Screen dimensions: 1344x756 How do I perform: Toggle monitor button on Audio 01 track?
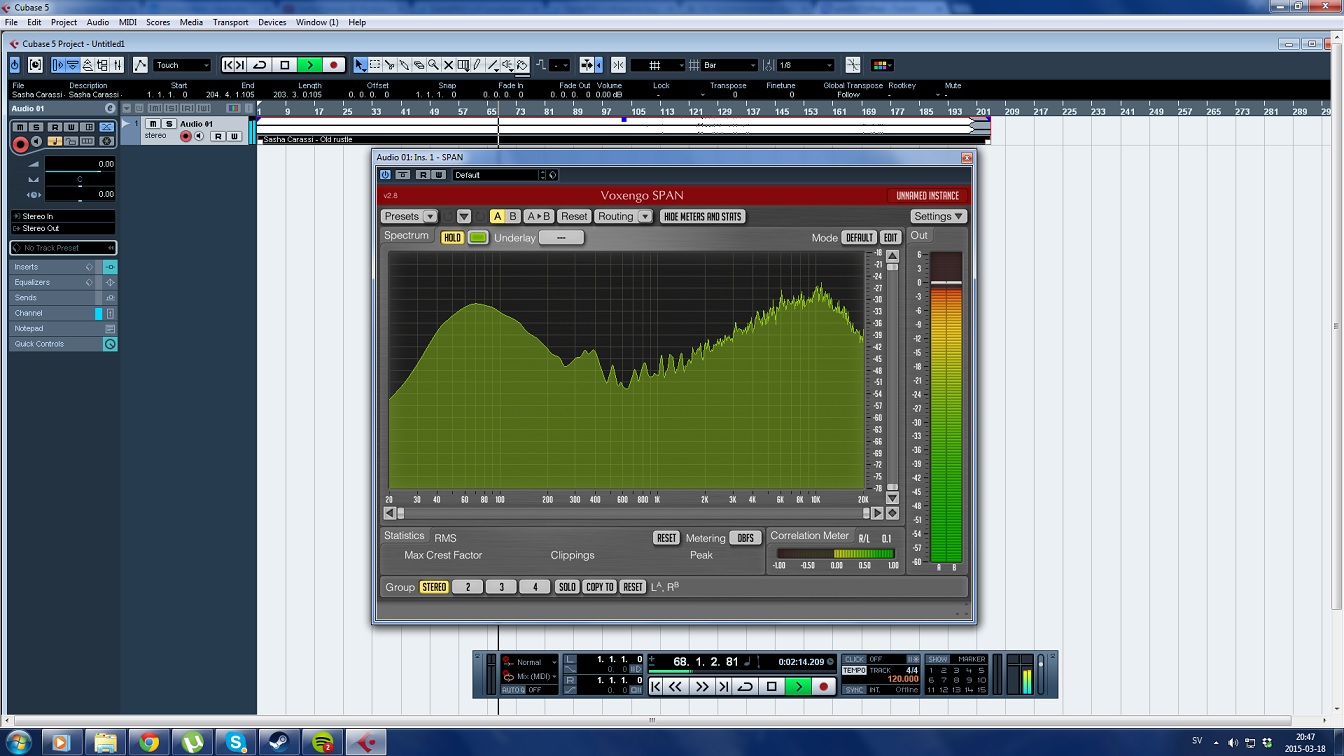tap(199, 136)
